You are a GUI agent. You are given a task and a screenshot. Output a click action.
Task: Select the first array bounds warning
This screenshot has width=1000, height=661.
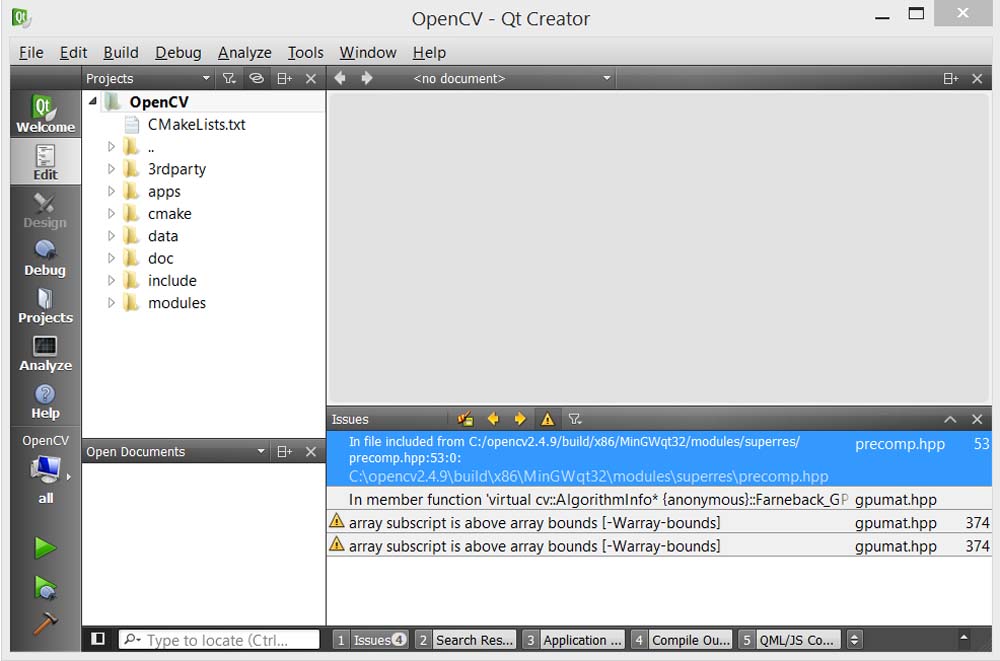point(534,523)
